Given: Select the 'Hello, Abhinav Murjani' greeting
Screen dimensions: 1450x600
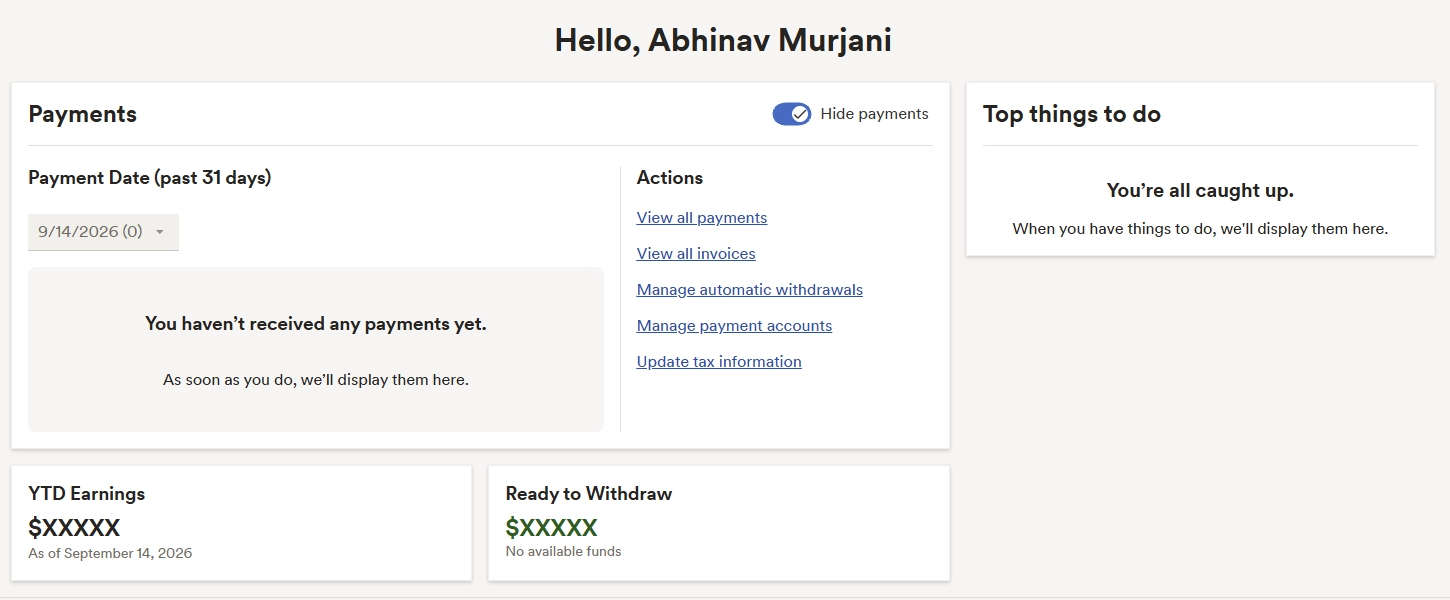Looking at the screenshot, I should [723, 41].
